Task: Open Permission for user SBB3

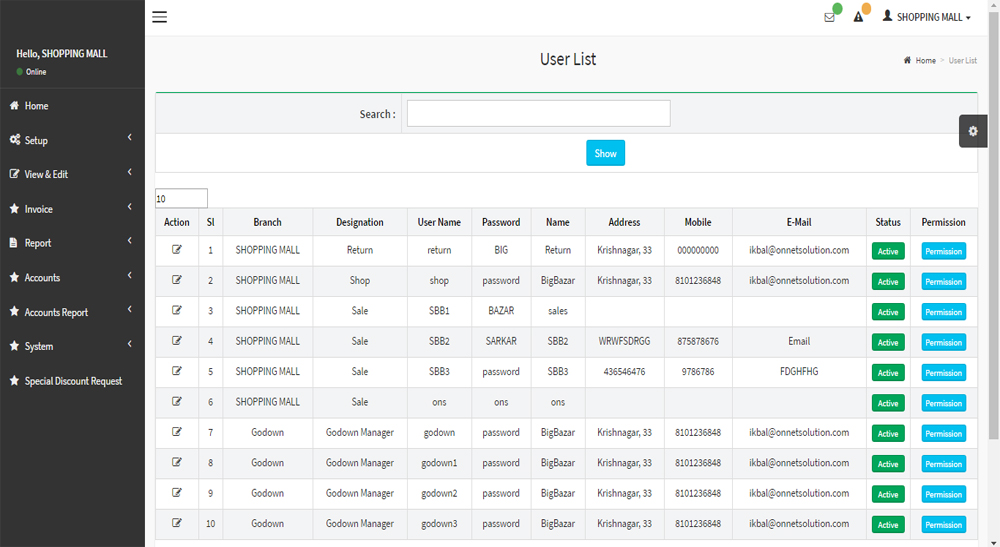Action: click(943, 373)
